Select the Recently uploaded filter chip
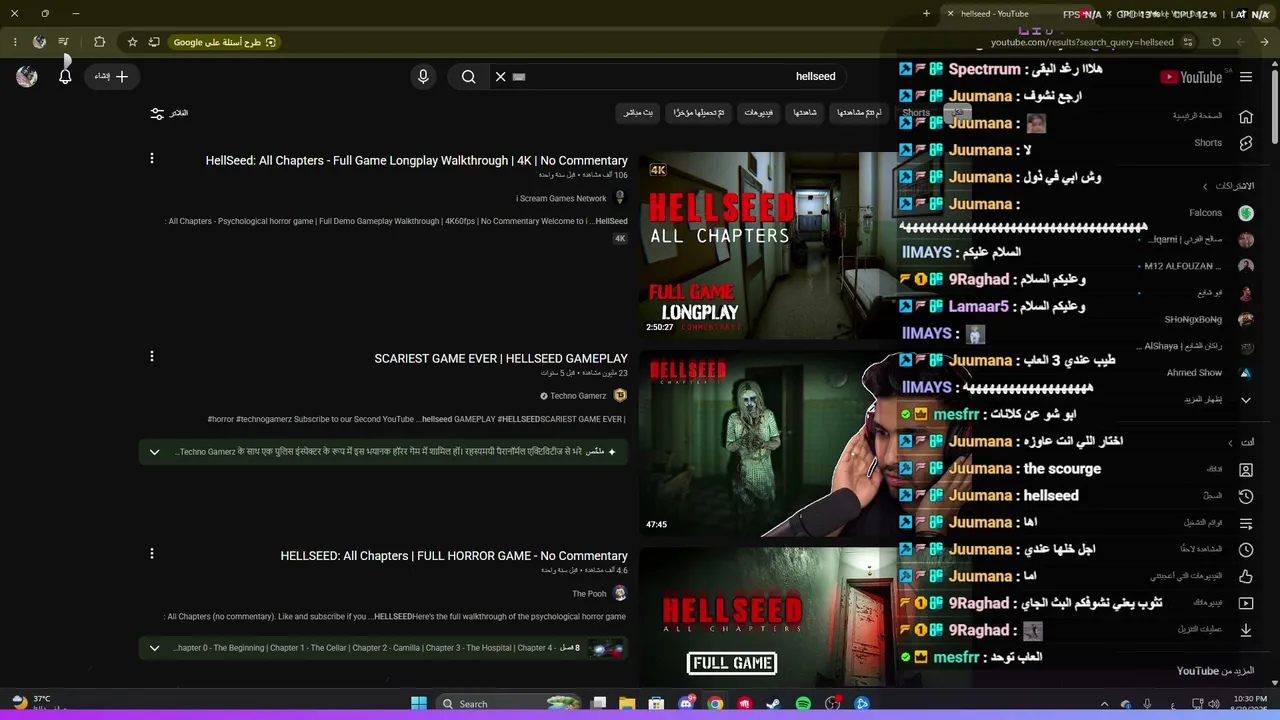1280x720 pixels. pyautogui.click(x=699, y=113)
